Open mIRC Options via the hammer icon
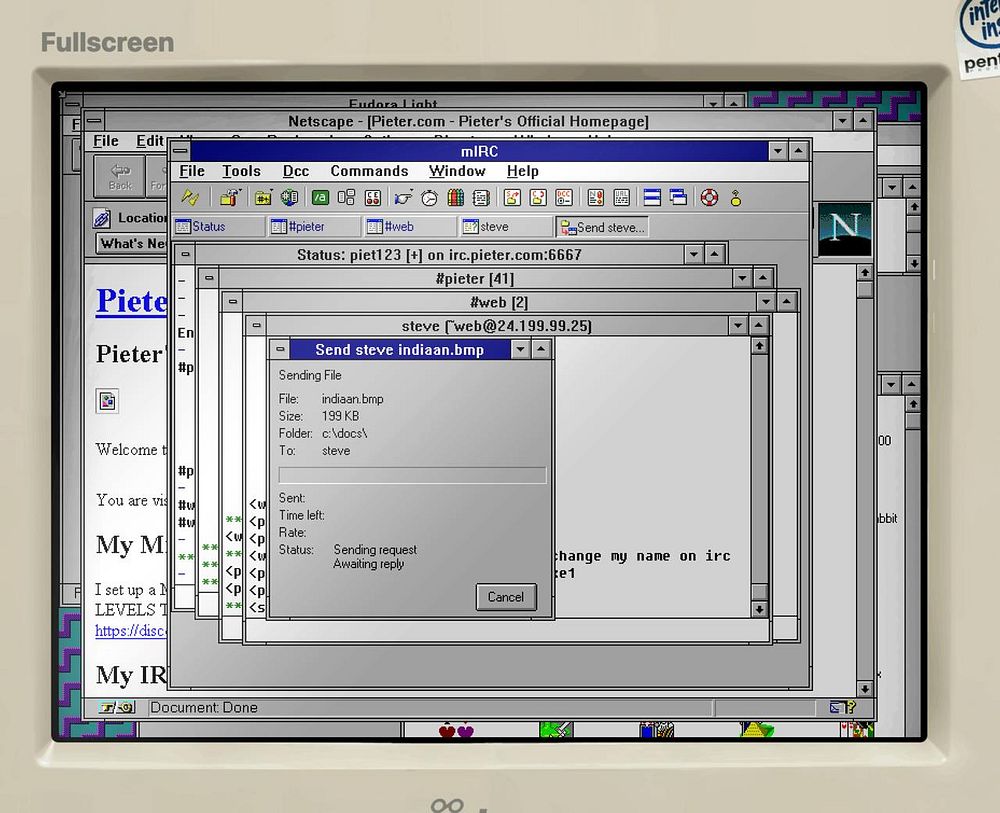 [230, 198]
